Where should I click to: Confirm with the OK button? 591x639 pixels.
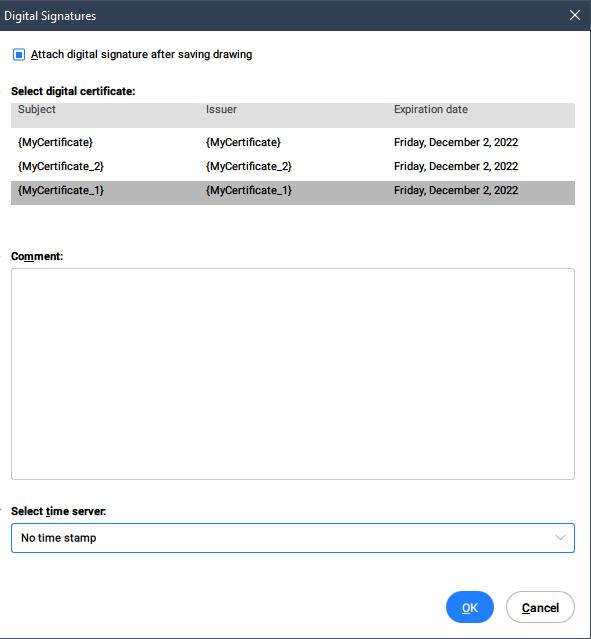[x=470, y=607]
